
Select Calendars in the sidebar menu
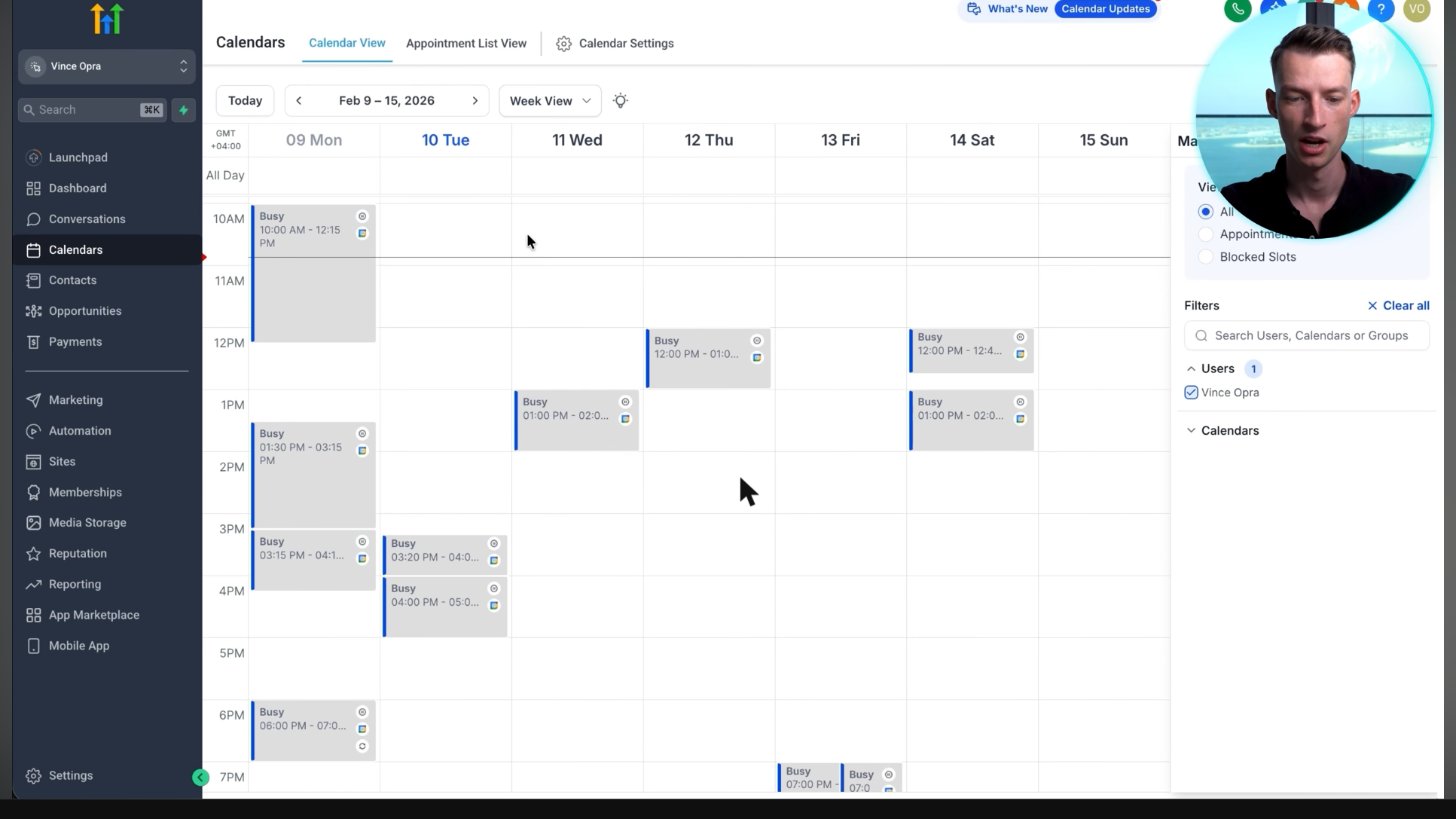pos(107,250)
